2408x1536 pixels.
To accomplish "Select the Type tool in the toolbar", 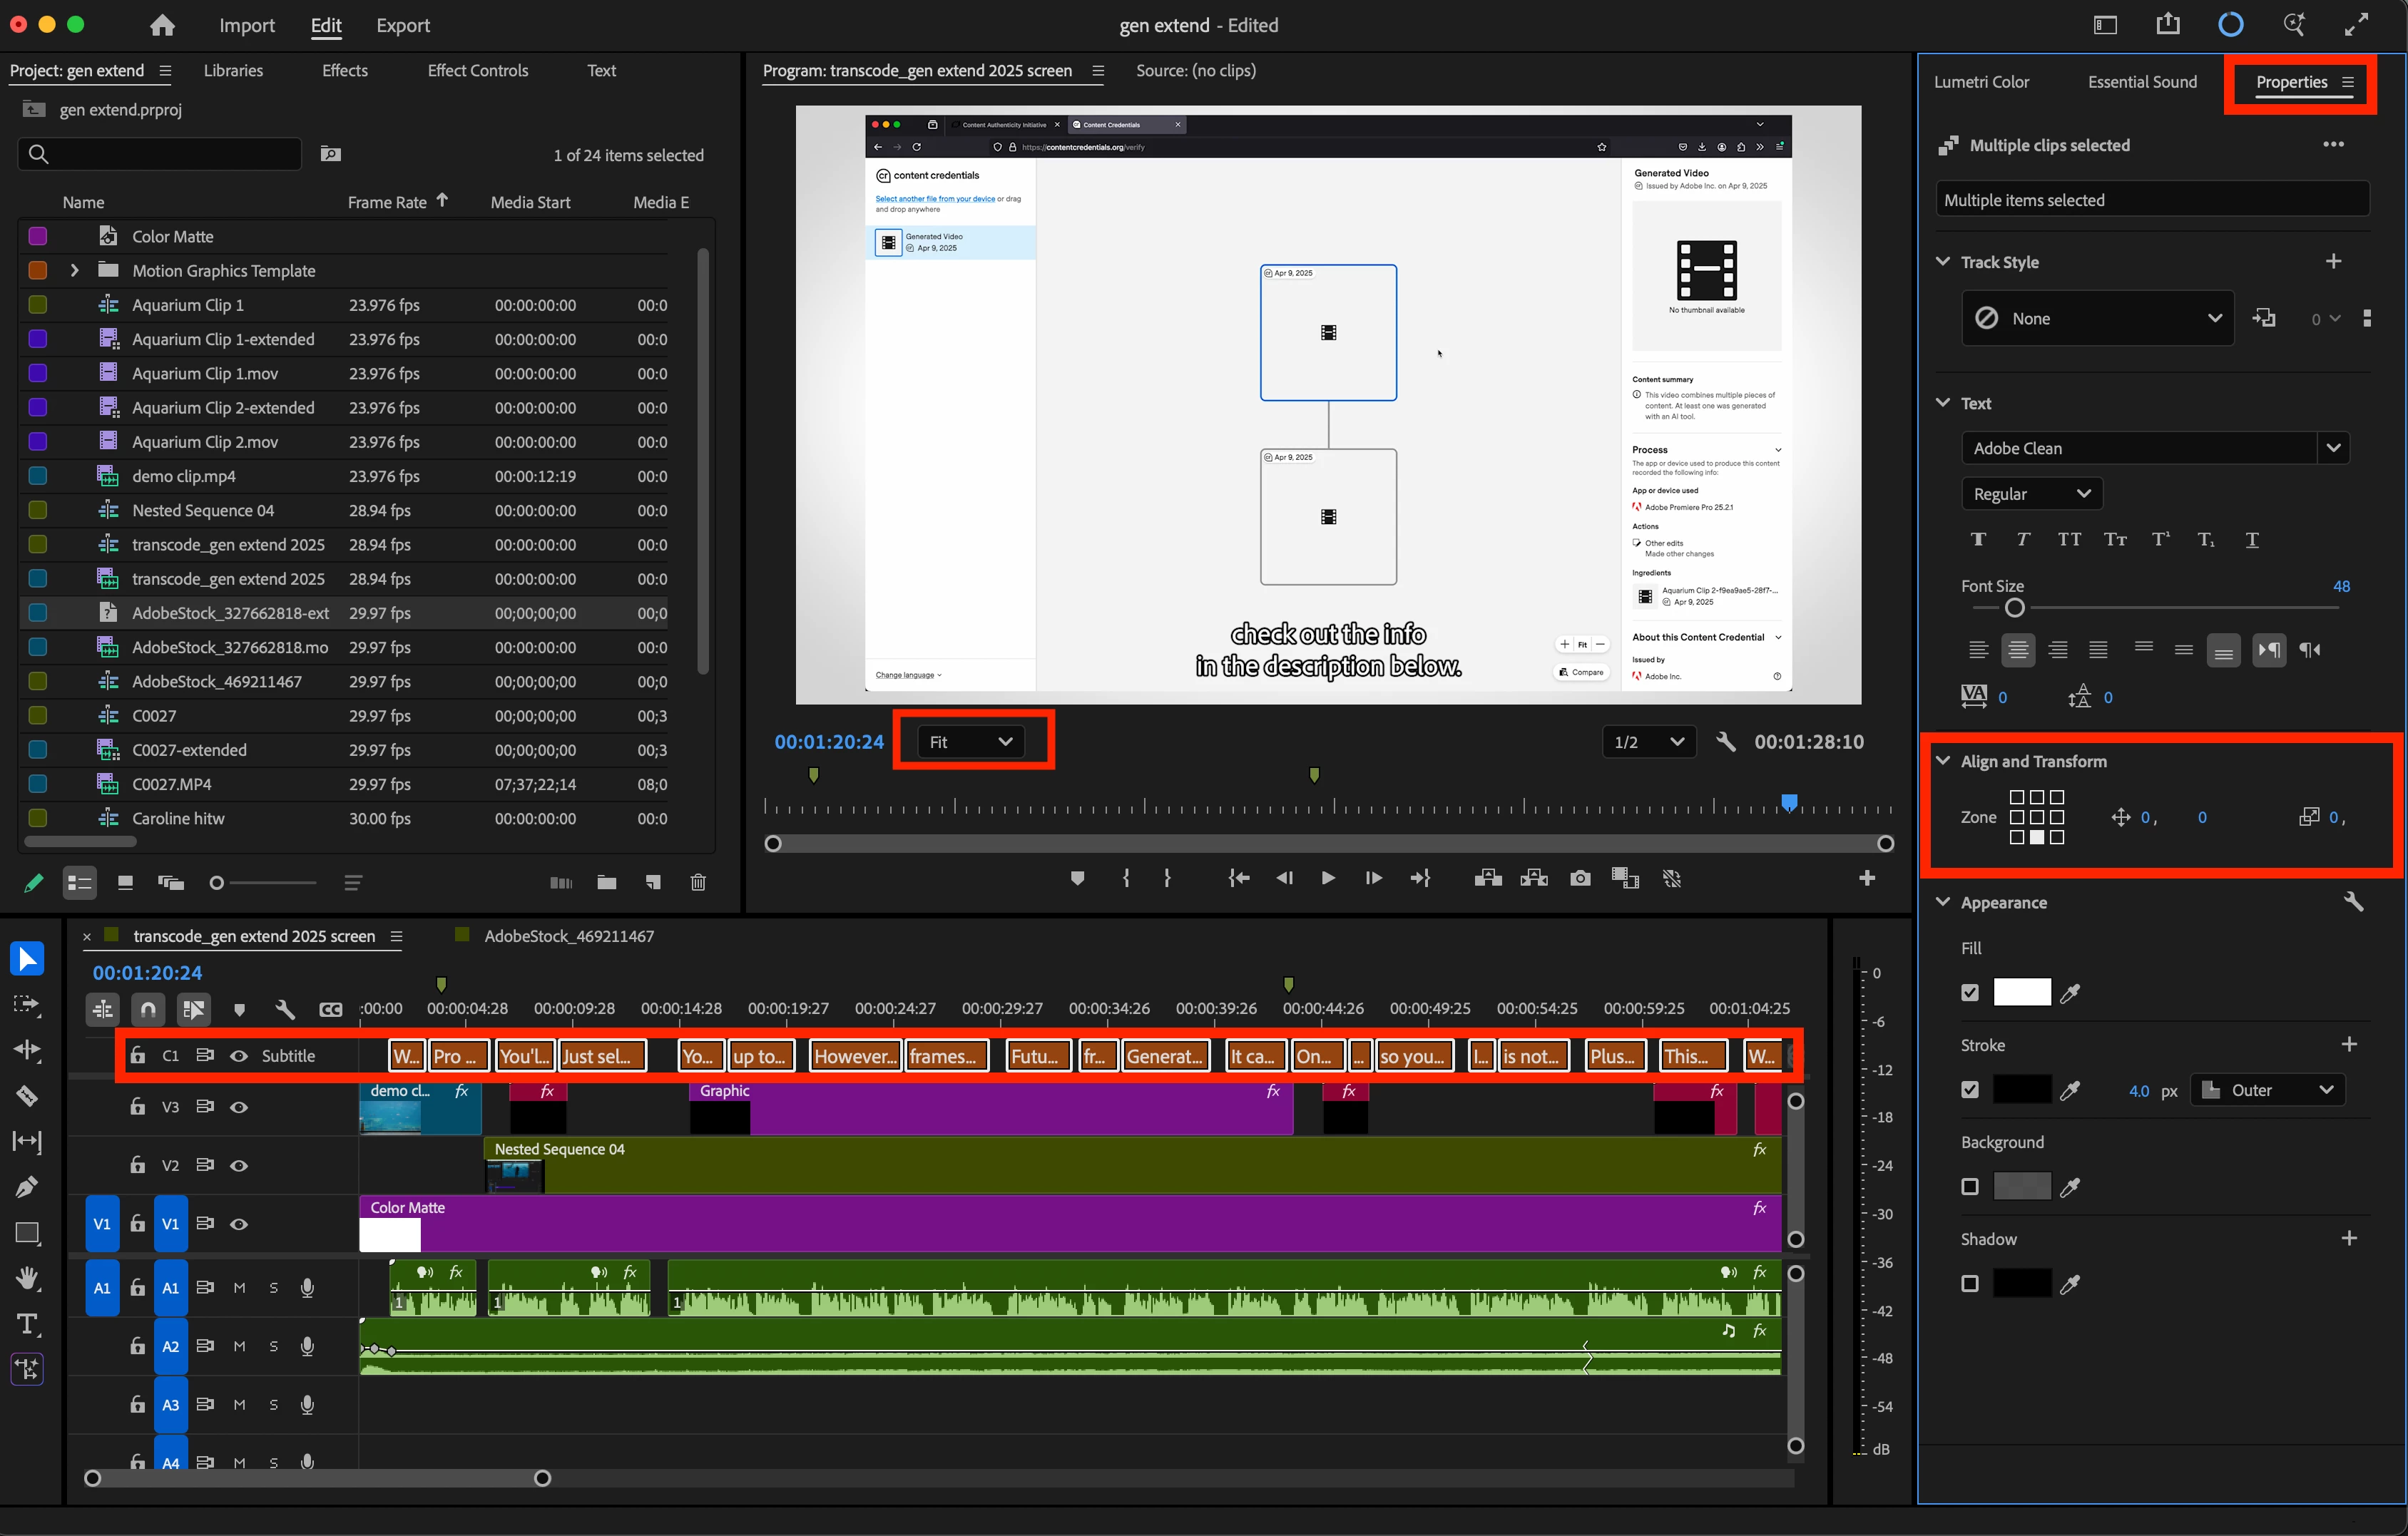I will point(27,1325).
